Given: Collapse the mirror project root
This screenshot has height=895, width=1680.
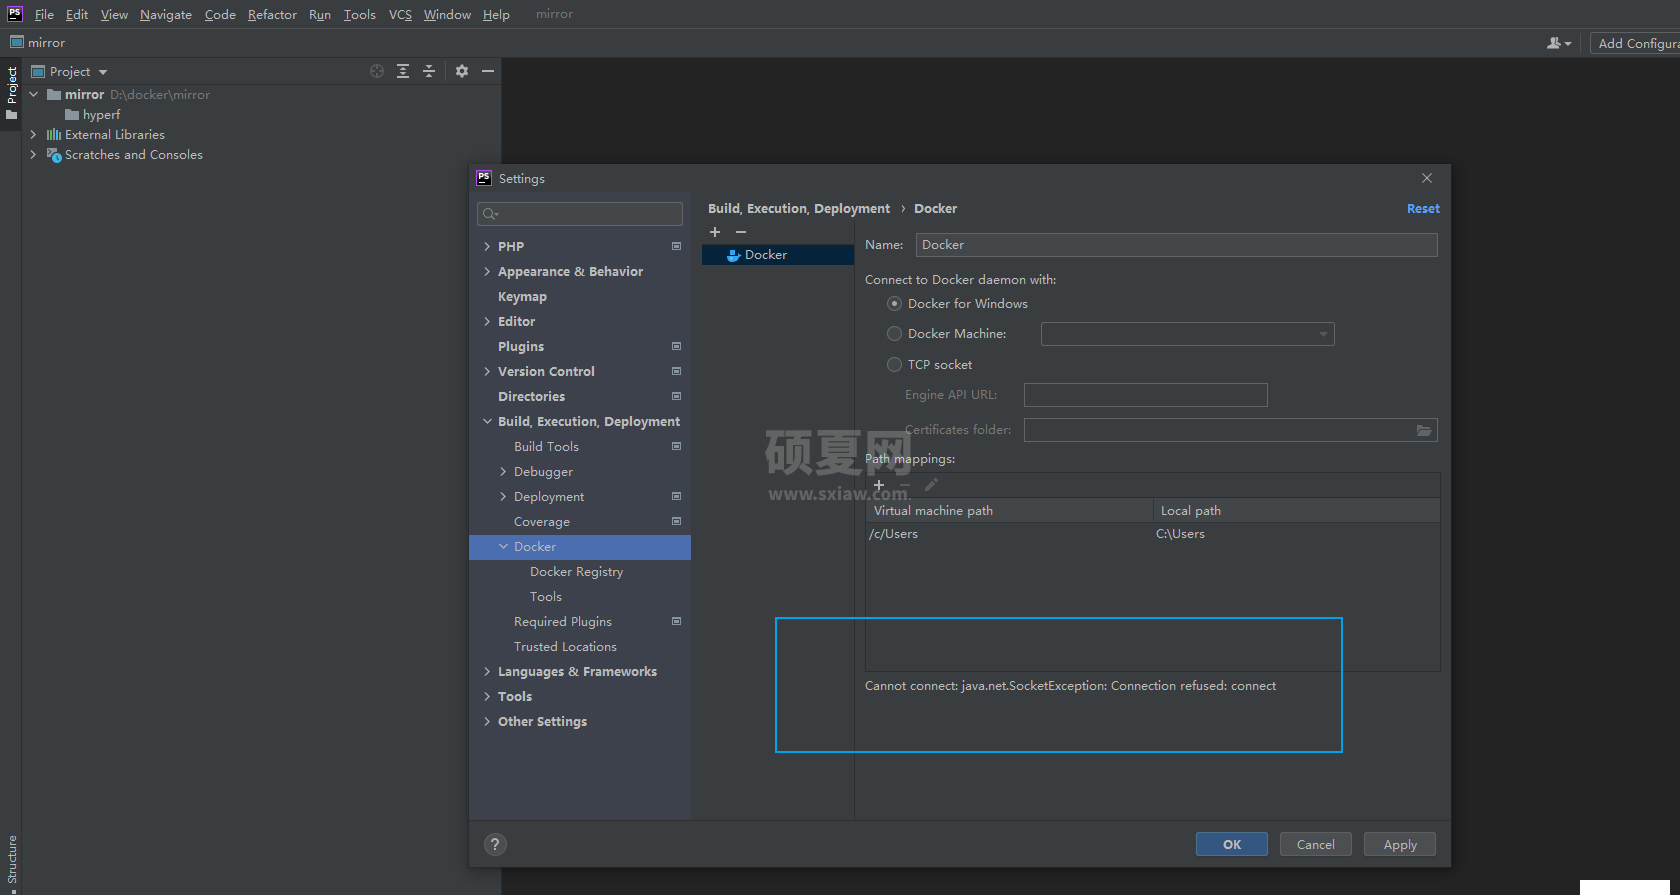Looking at the screenshot, I should pyautogui.click(x=34, y=94).
